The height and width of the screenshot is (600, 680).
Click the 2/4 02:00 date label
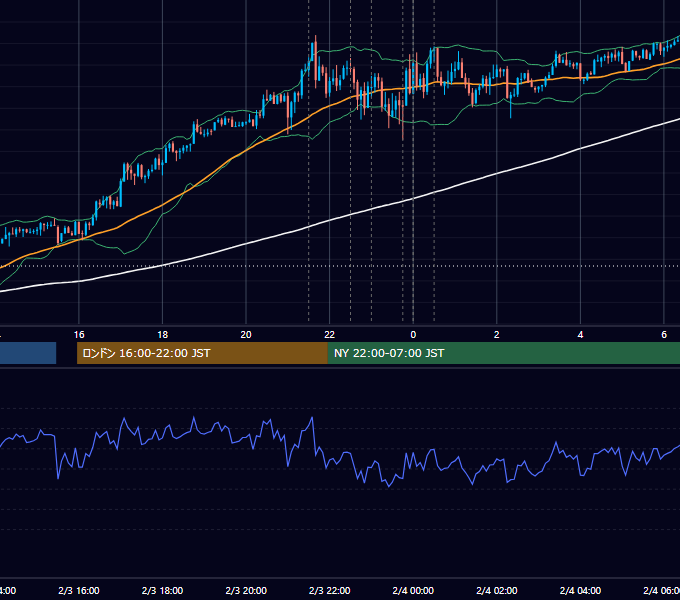point(497,591)
